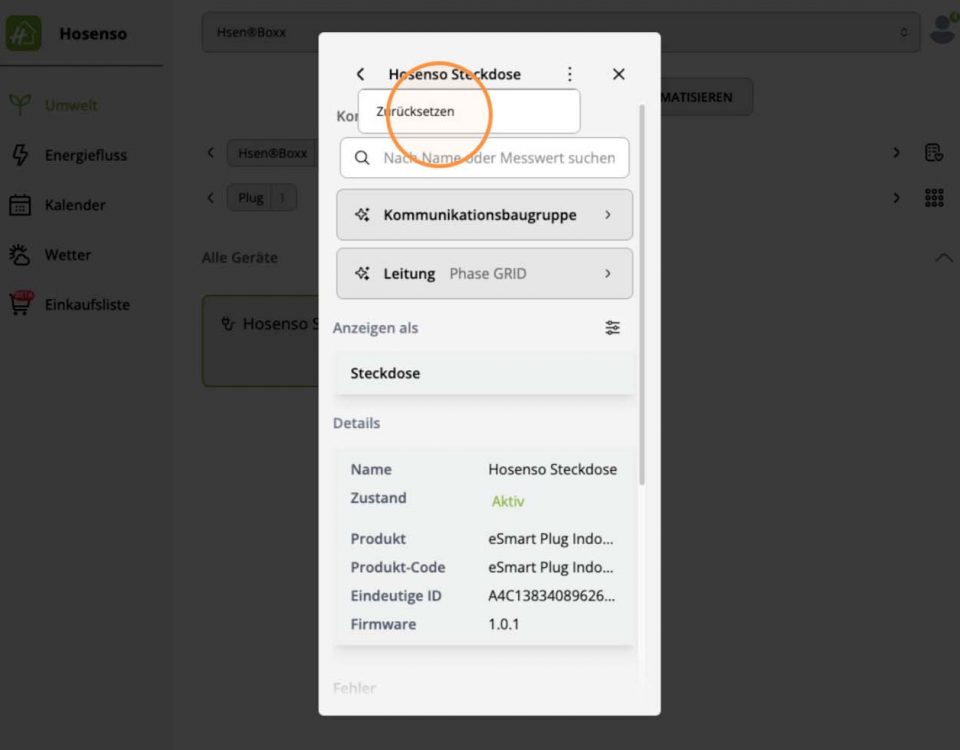The width and height of the screenshot is (960, 750).
Task: Open the Anzeigen als sliders settings icon
Action: (x=612, y=328)
